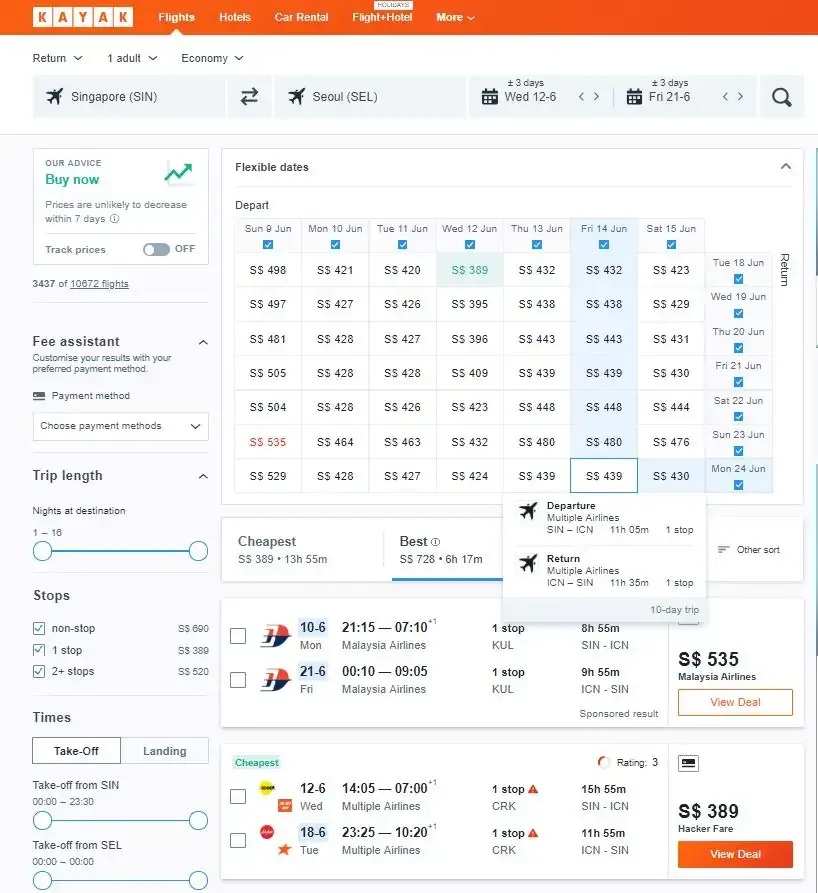Click the KAYAK logo
Screen dimensions: 818x893
[x=83, y=17]
